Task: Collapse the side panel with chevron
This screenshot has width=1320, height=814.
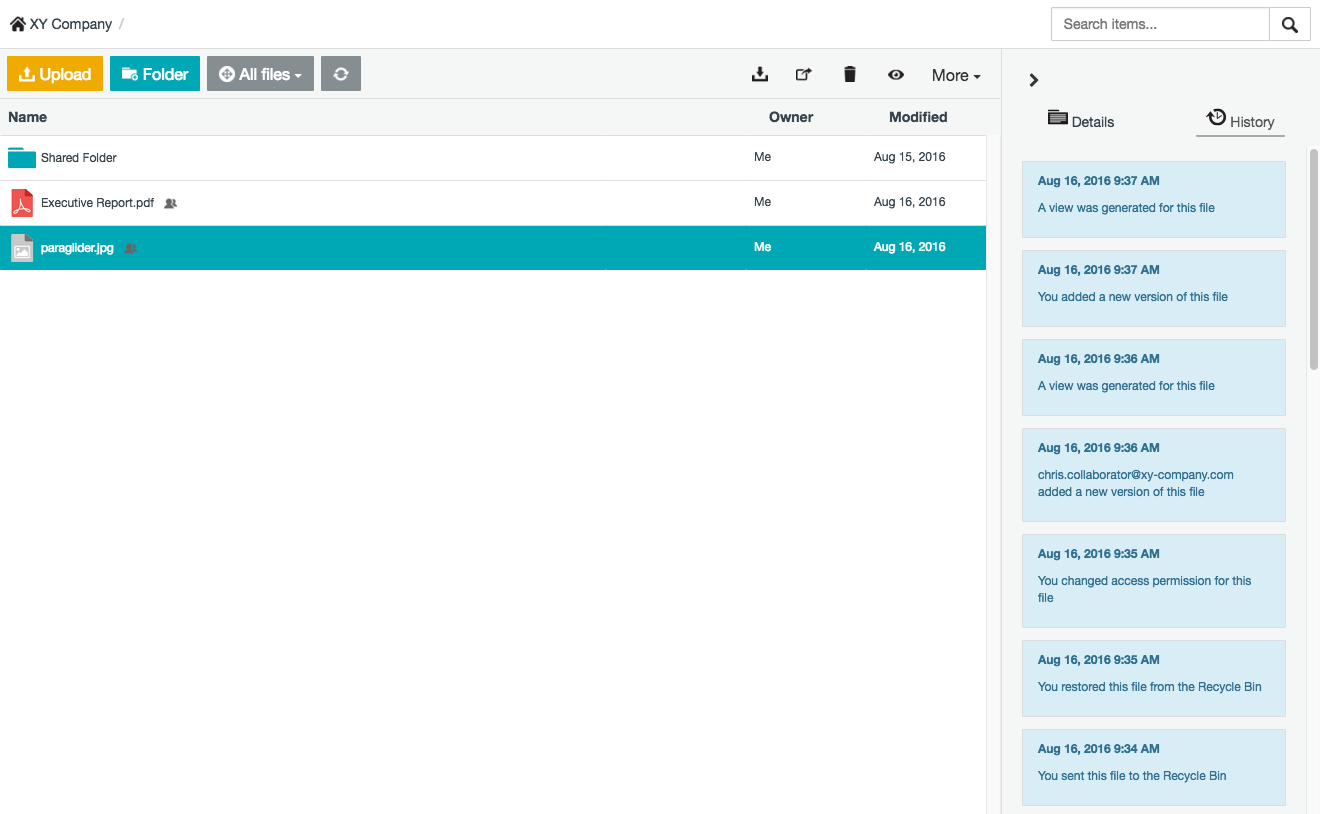Action: pos(1034,80)
